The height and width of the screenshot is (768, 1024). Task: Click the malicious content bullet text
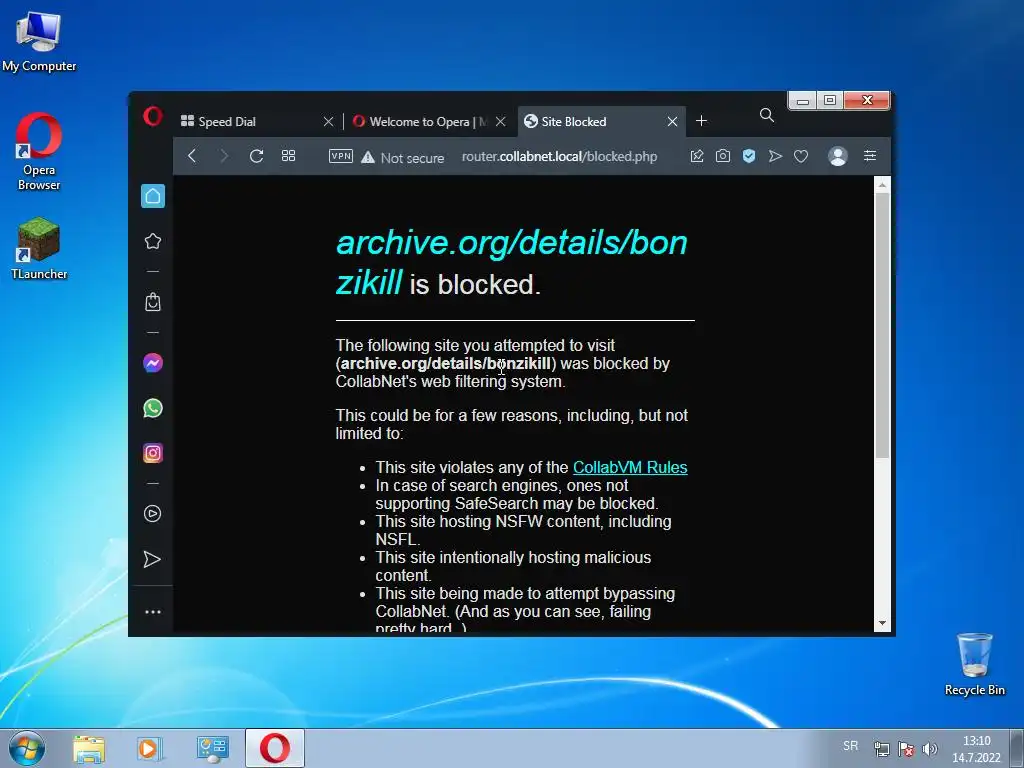click(513, 566)
